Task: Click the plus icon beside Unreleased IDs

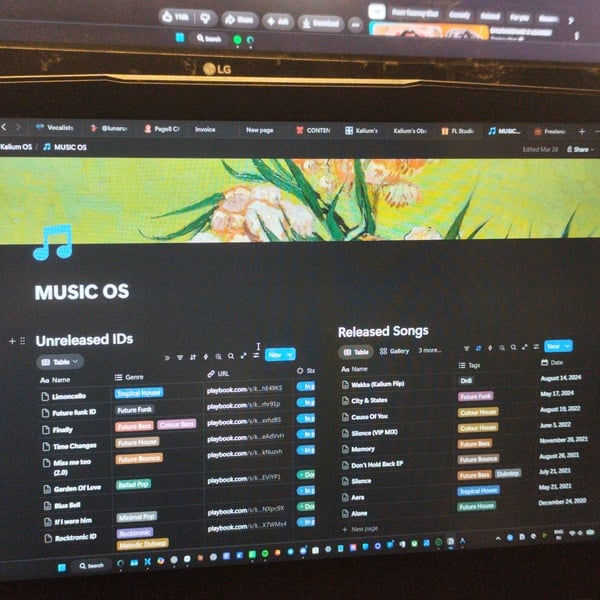Action: coord(12,341)
